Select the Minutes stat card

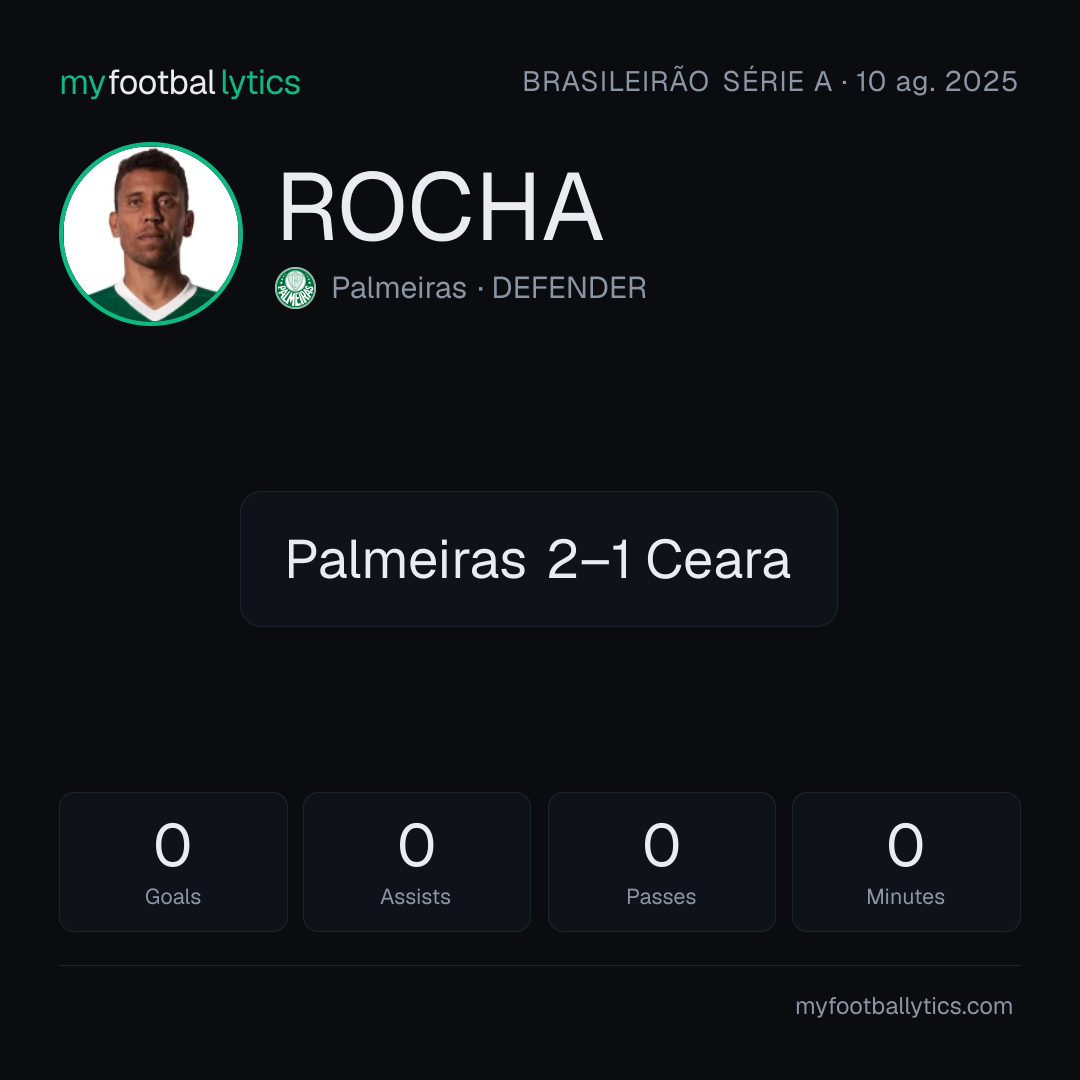click(x=906, y=862)
